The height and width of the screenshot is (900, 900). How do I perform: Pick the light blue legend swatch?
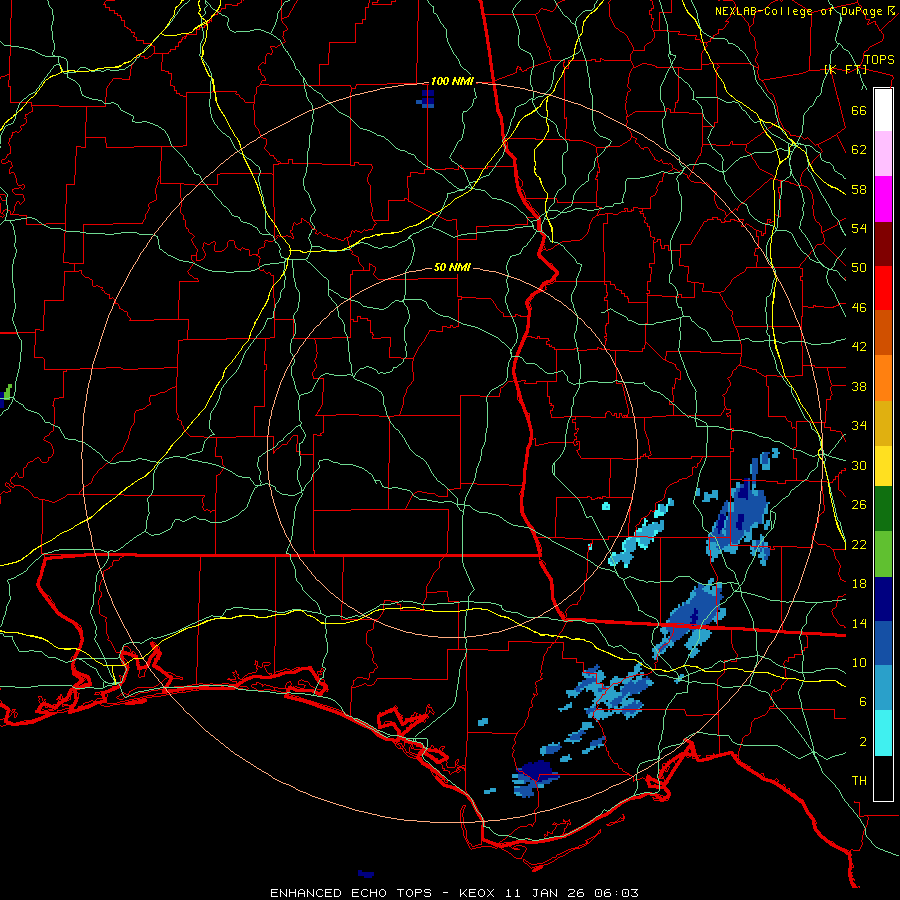tap(883, 688)
